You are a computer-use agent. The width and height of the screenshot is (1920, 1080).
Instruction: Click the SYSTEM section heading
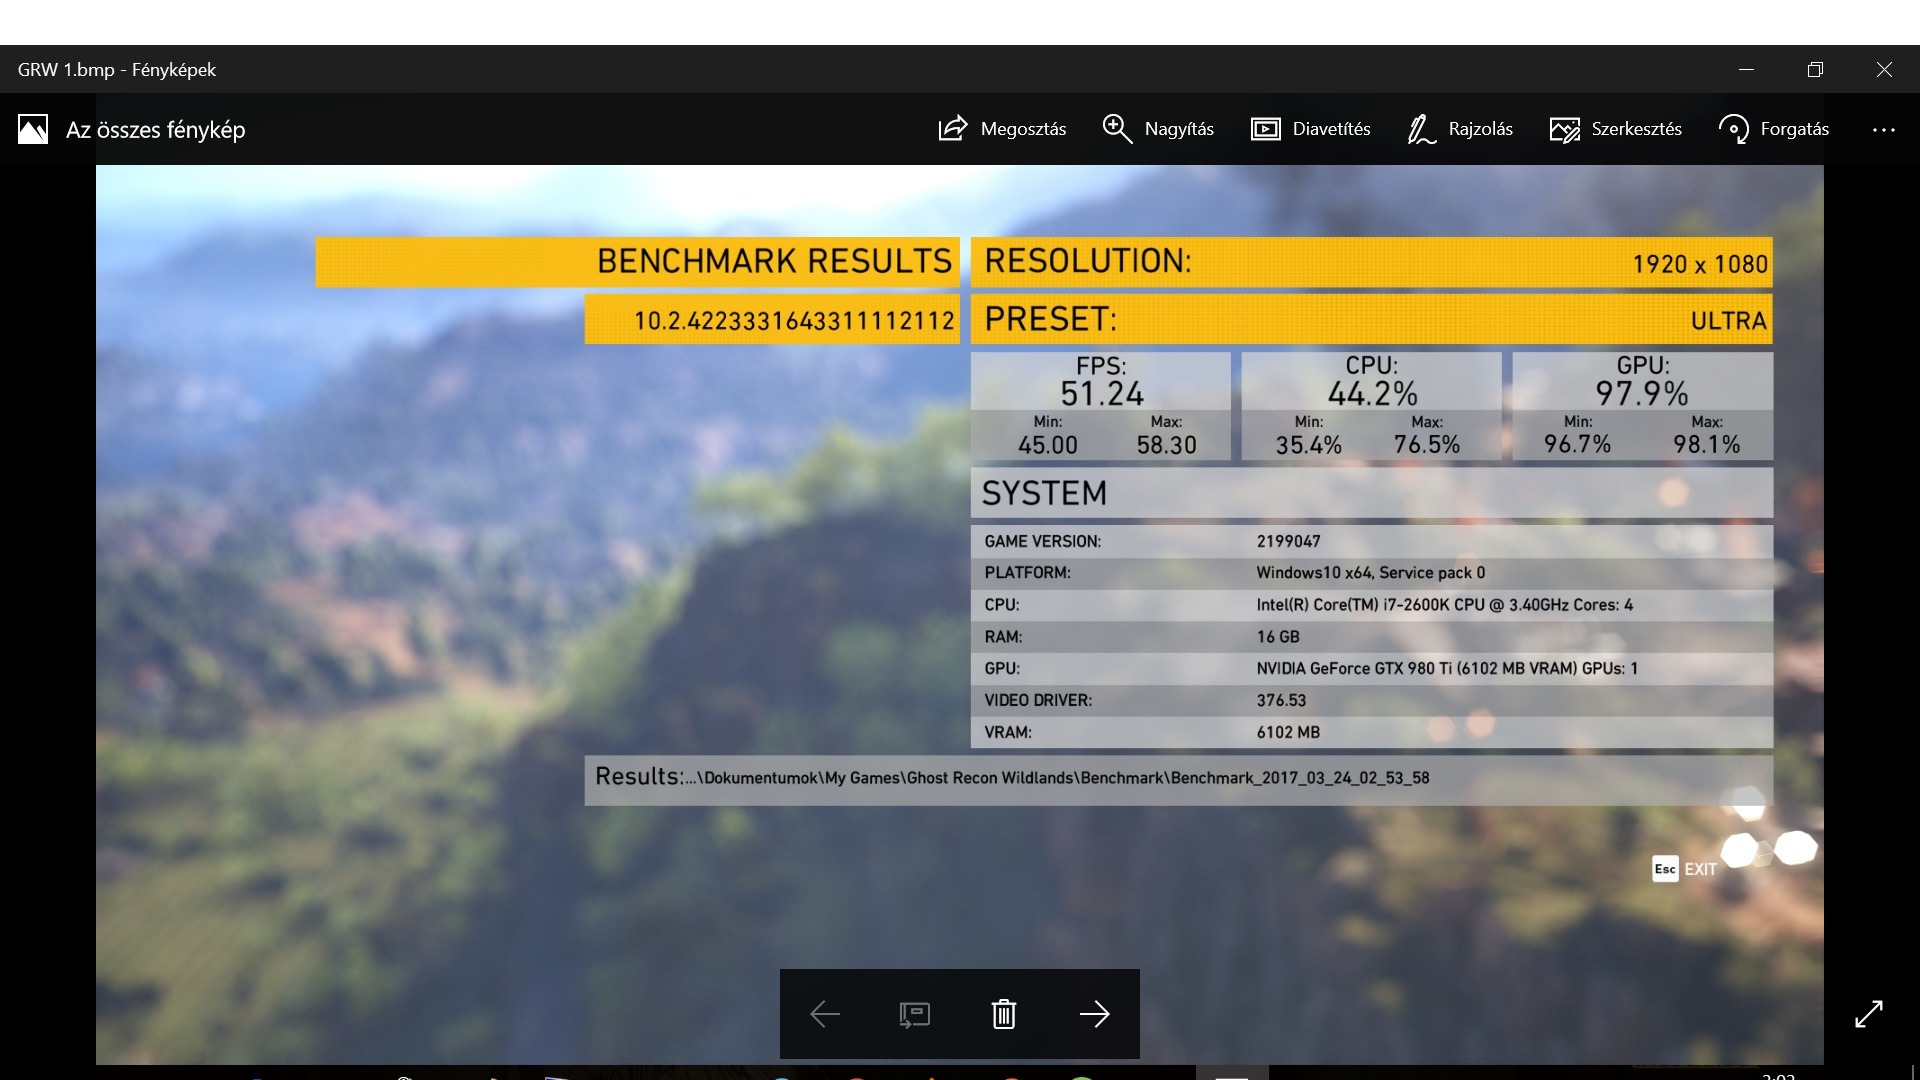tap(1044, 493)
